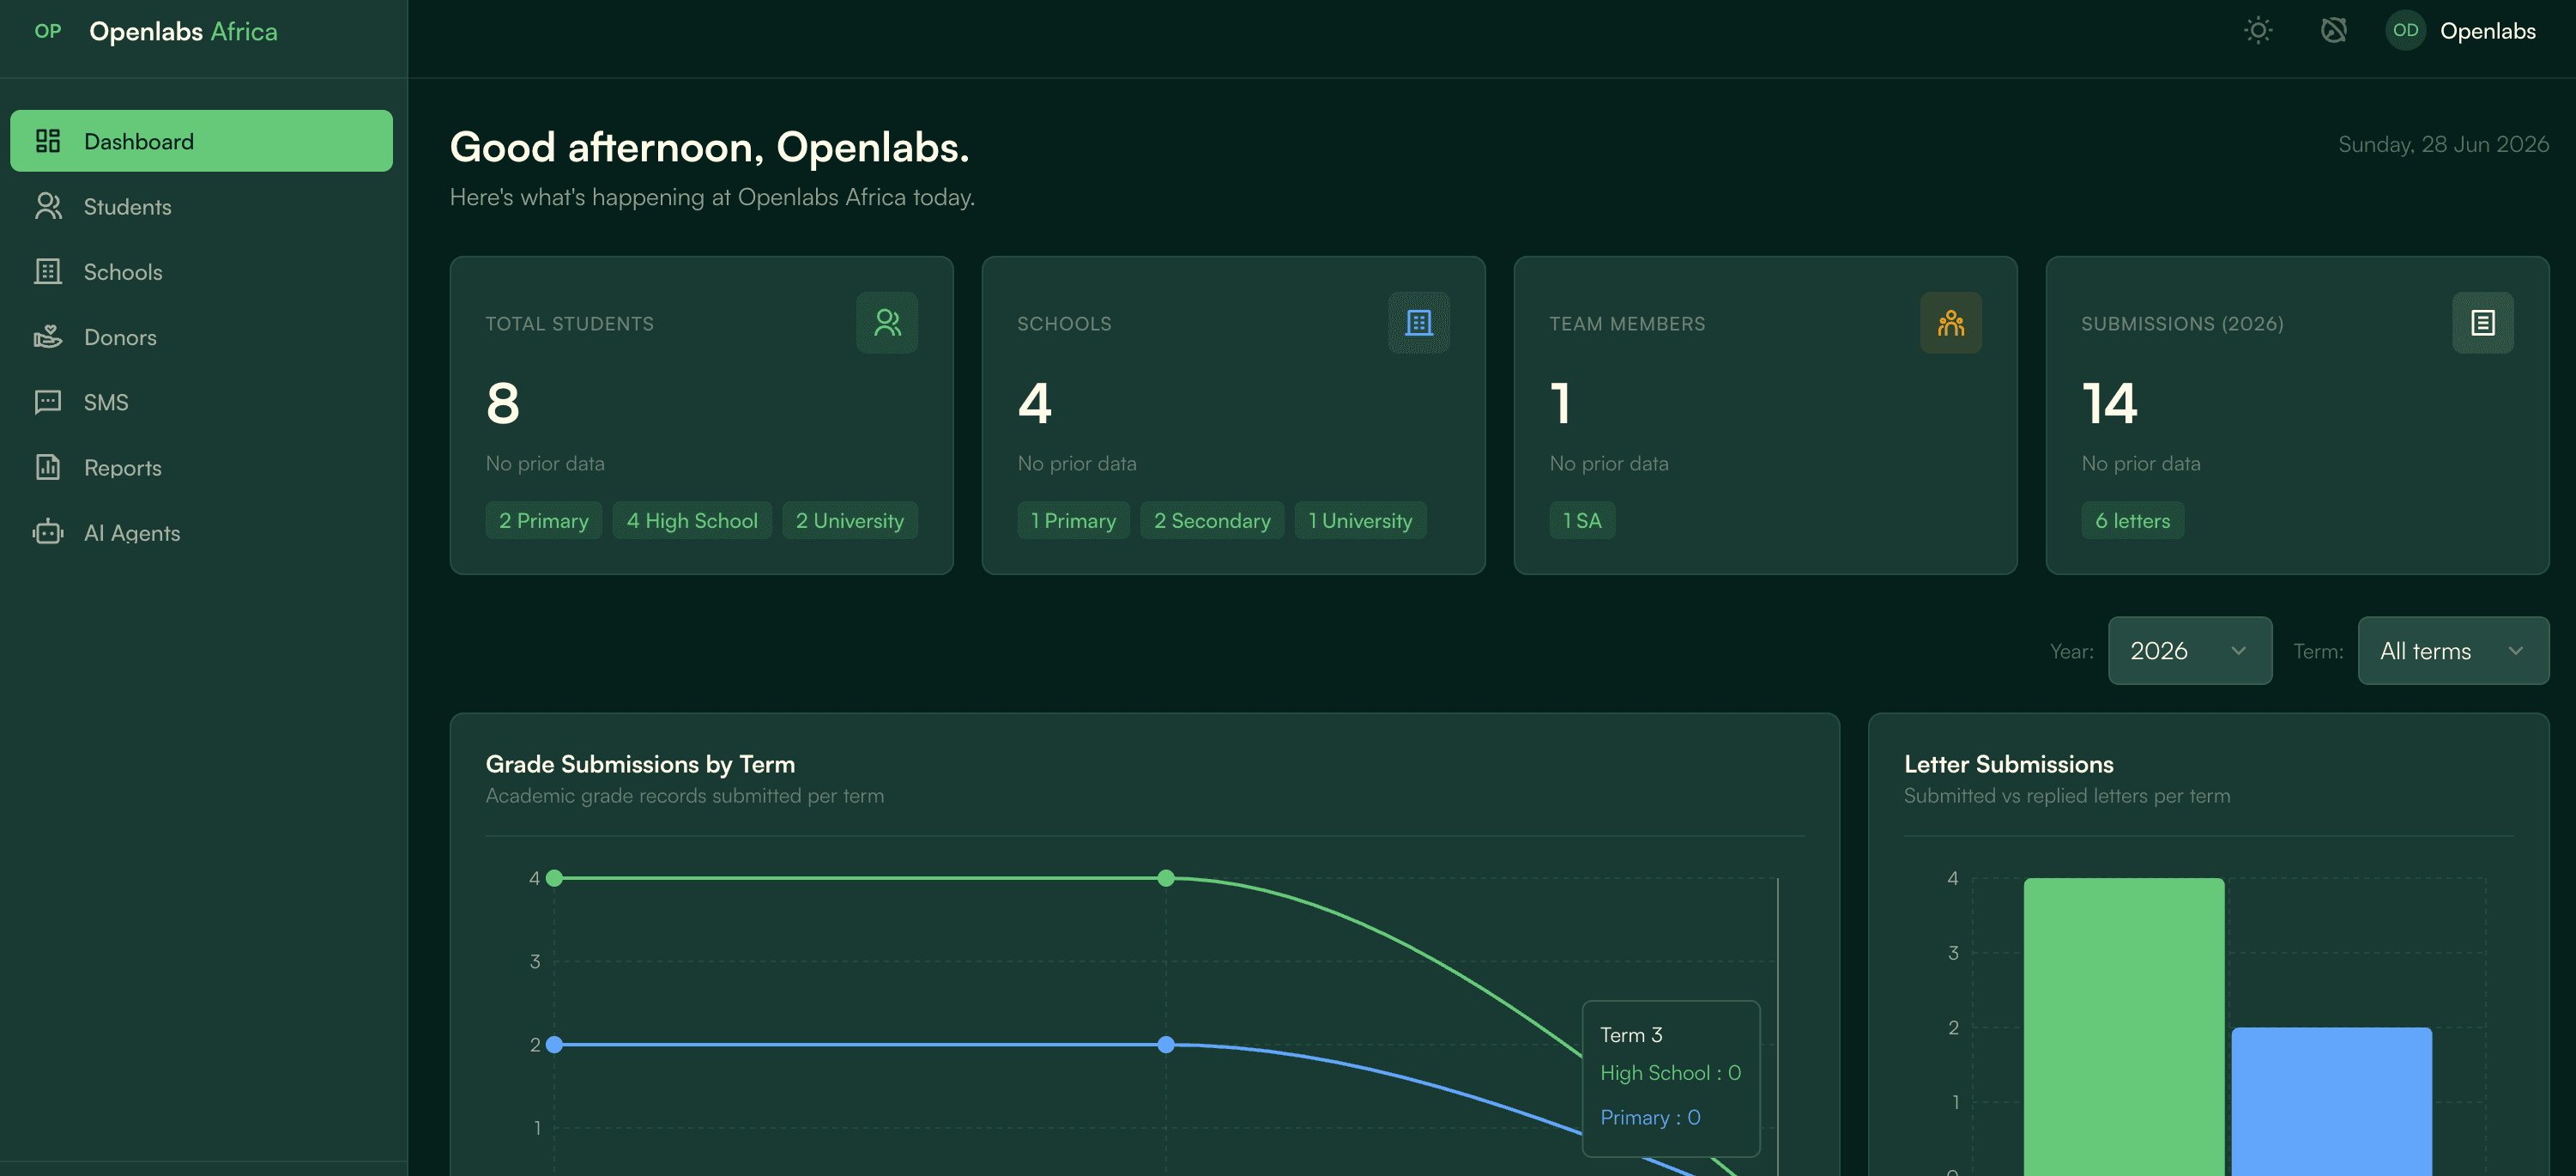Image resolution: width=2576 pixels, height=1176 pixels.
Task: Click the SMS message bubble icon
Action: 48,402
